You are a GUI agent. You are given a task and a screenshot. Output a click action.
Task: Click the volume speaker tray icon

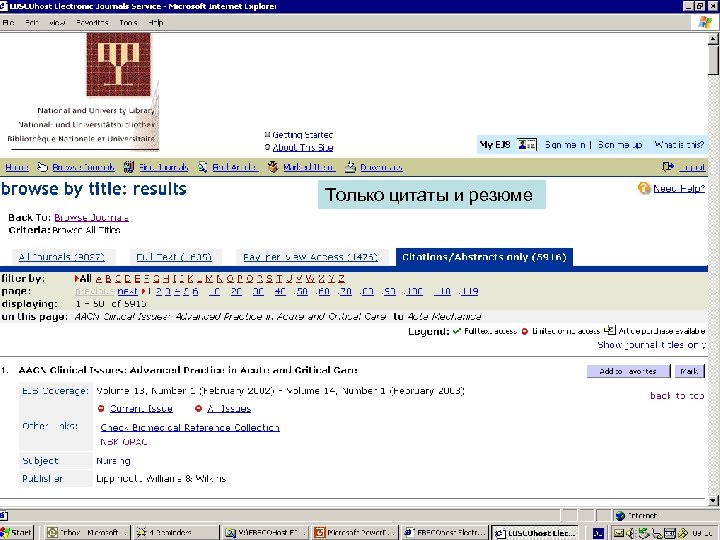point(630,533)
